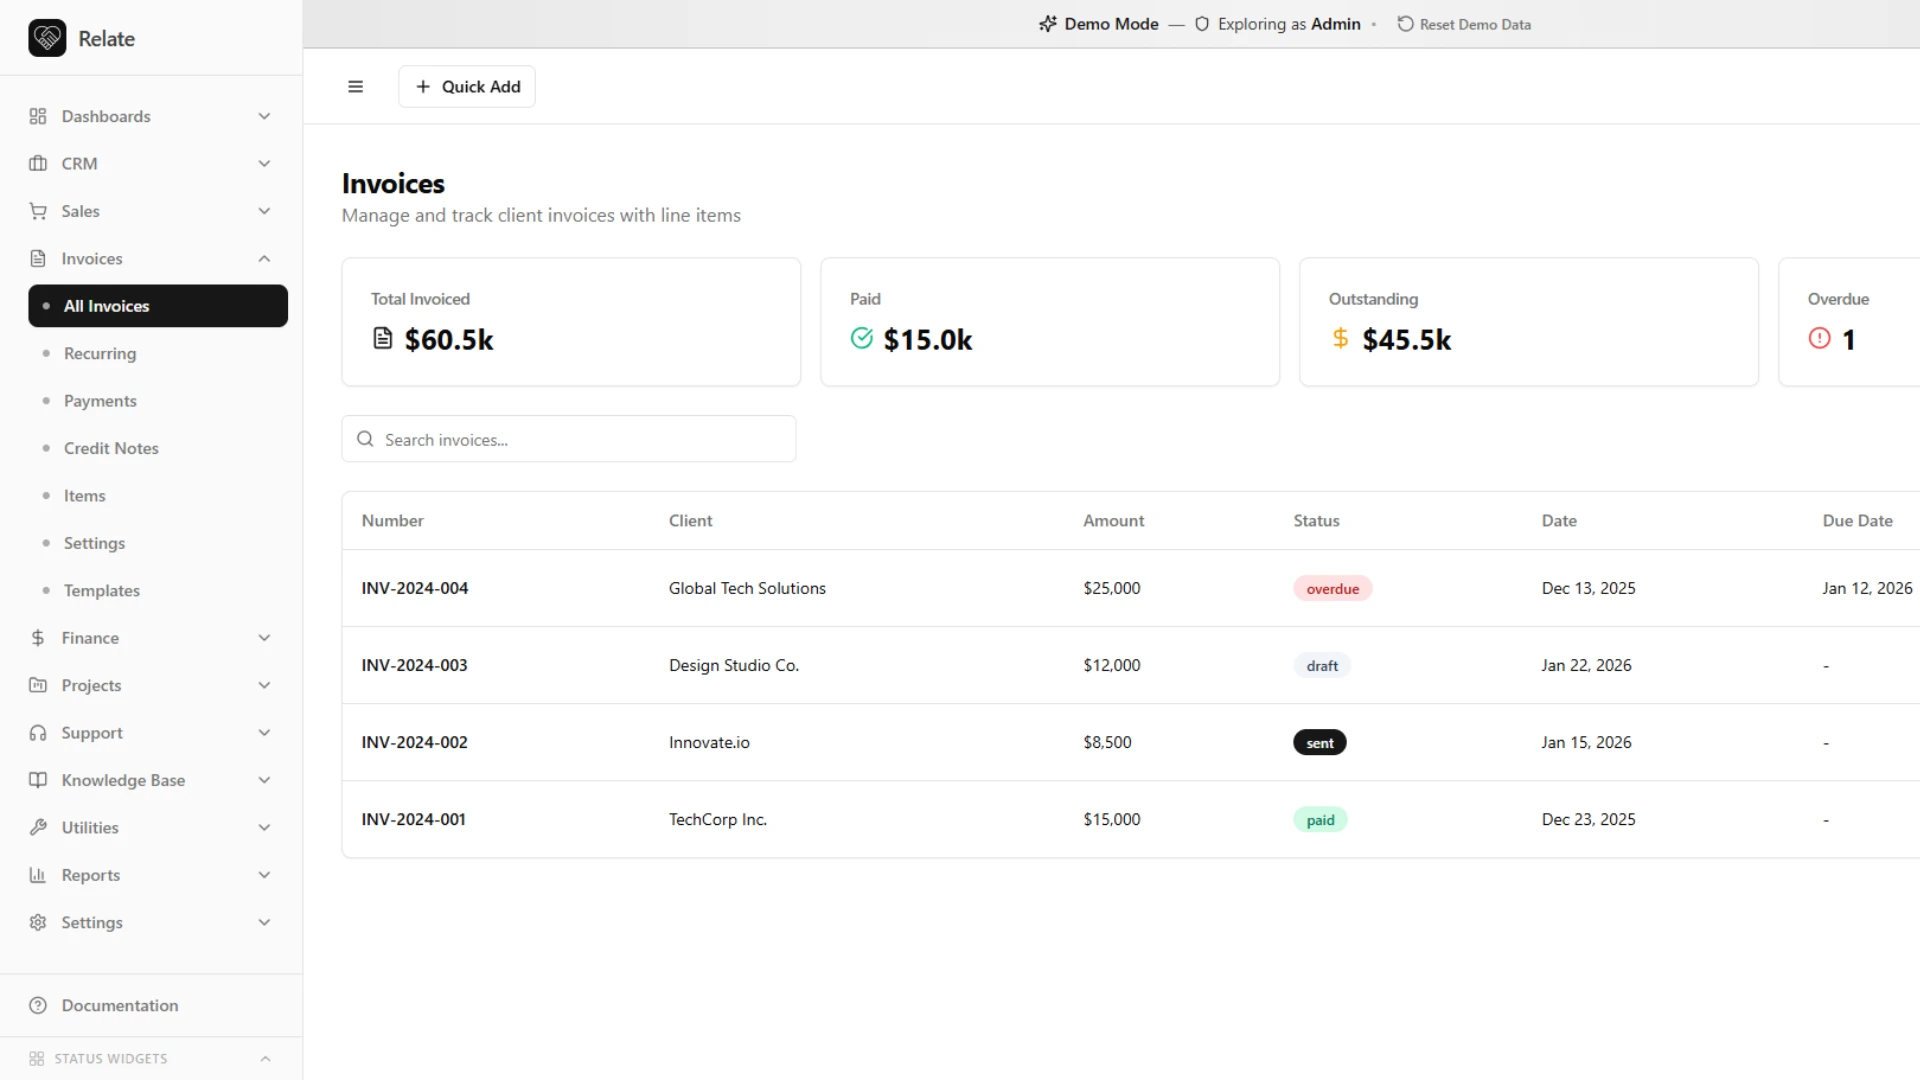Expand the Utilities section chevron
Screen dimensions: 1920x1080
point(264,827)
